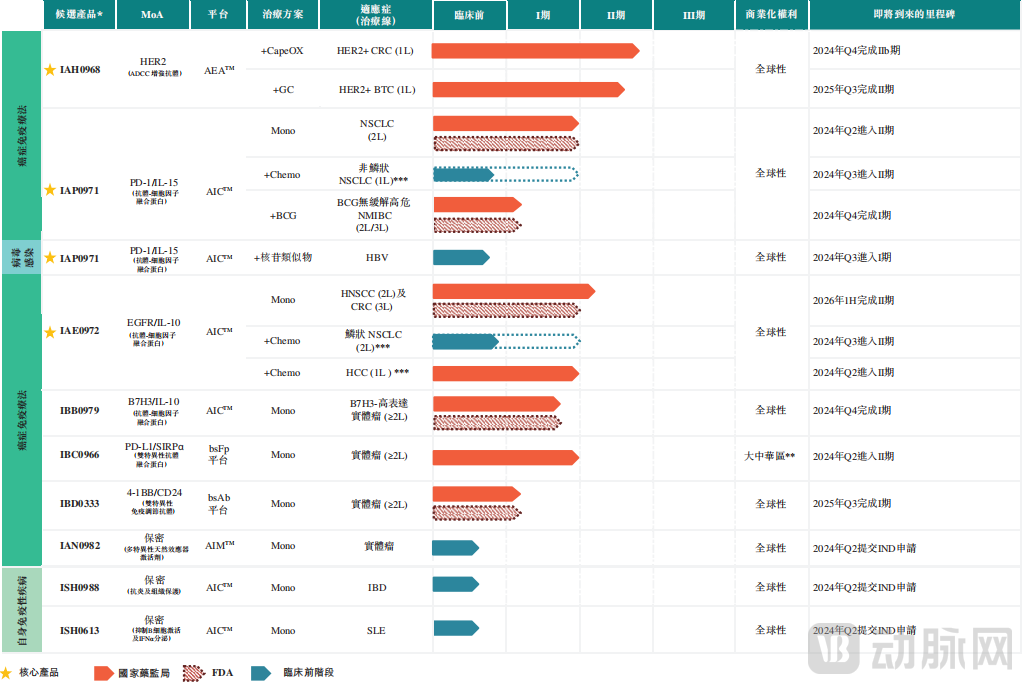The image size is (1022, 684).
Task: Click the 商業化權利 column header
Action: [770, 16]
